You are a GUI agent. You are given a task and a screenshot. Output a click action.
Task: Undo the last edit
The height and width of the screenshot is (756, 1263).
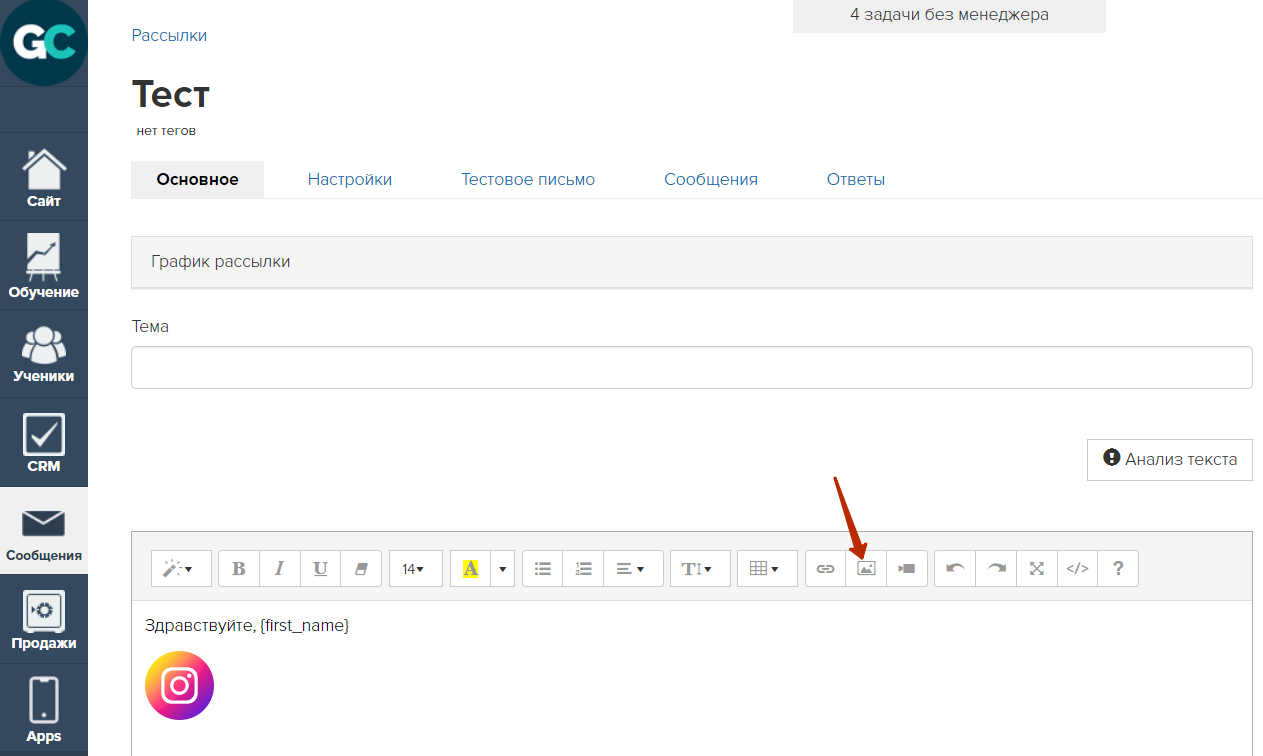click(x=955, y=568)
